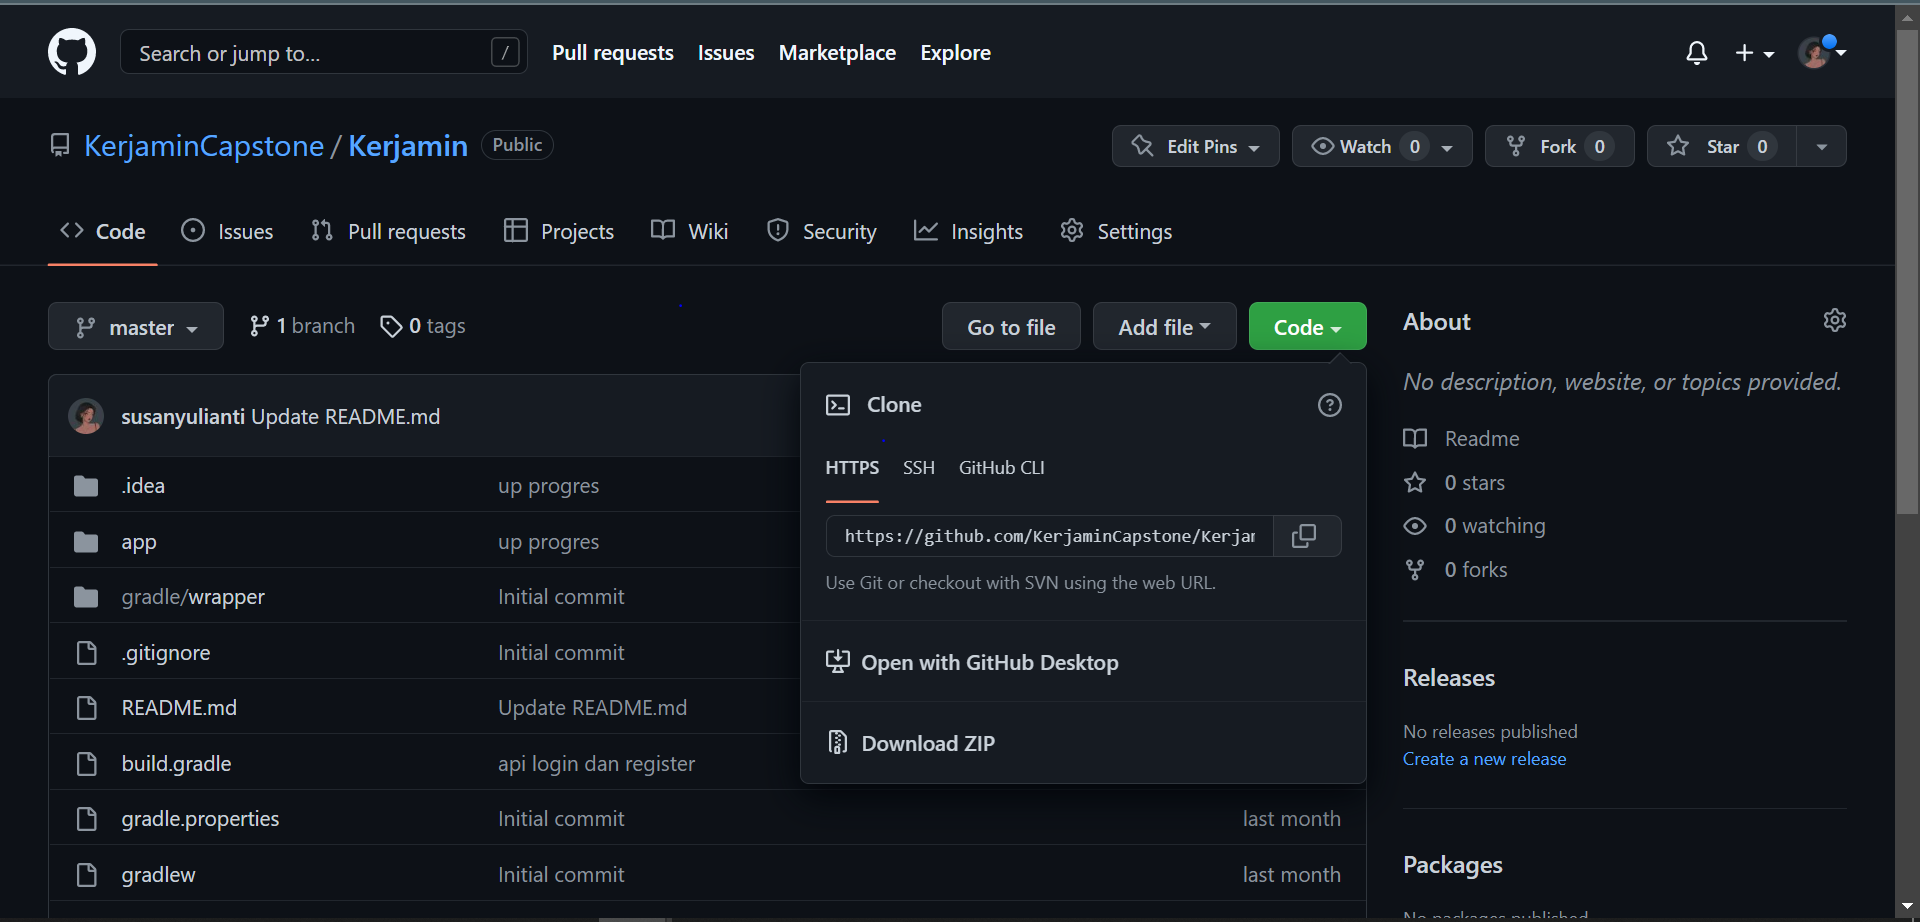The width and height of the screenshot is (1920, 922).
Task: Open the GitHub home page via the logo
Action: click(71, 52)
